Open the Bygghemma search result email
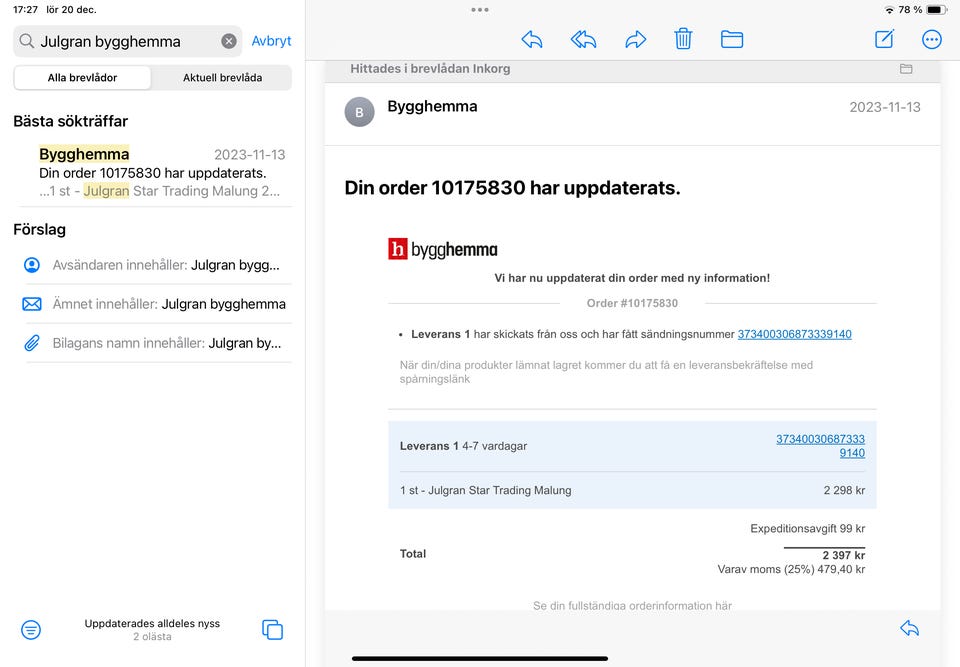Screen dimensions: 960x667 point(153,173)
